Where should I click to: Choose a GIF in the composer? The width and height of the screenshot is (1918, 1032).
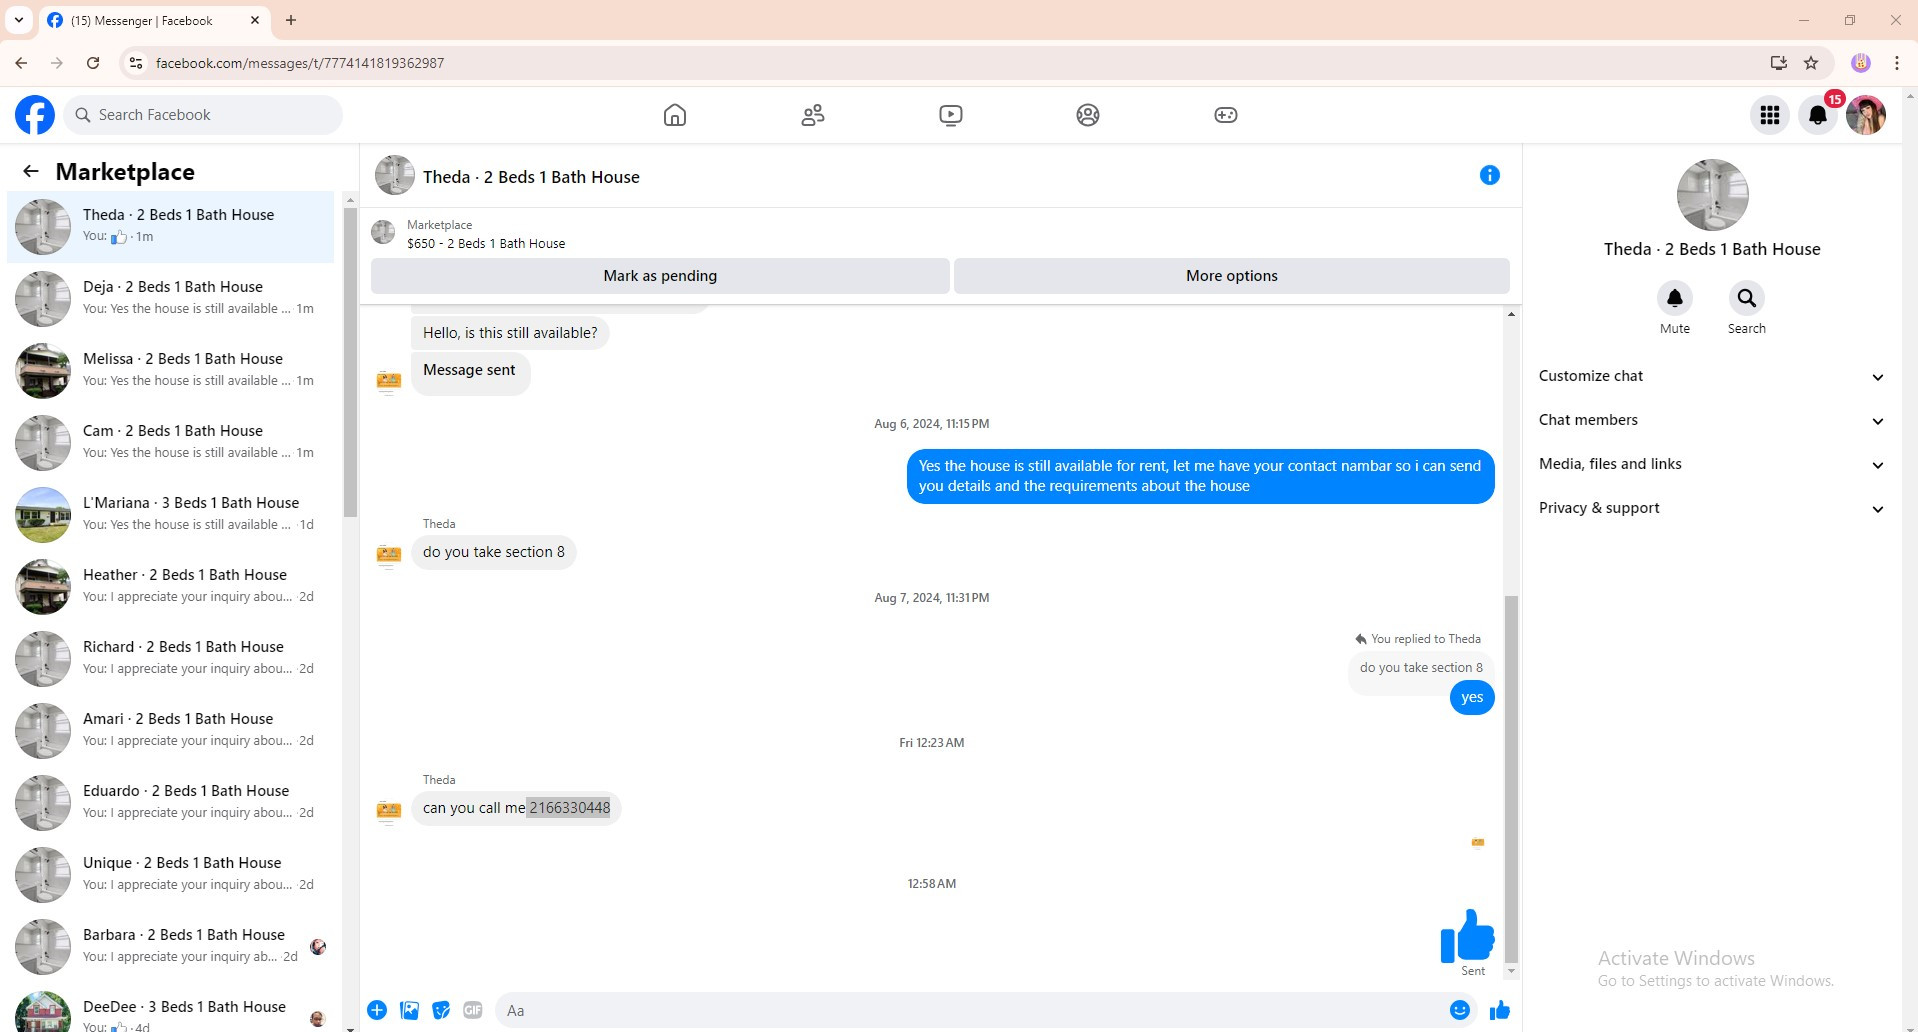[x=473, y=1010]
